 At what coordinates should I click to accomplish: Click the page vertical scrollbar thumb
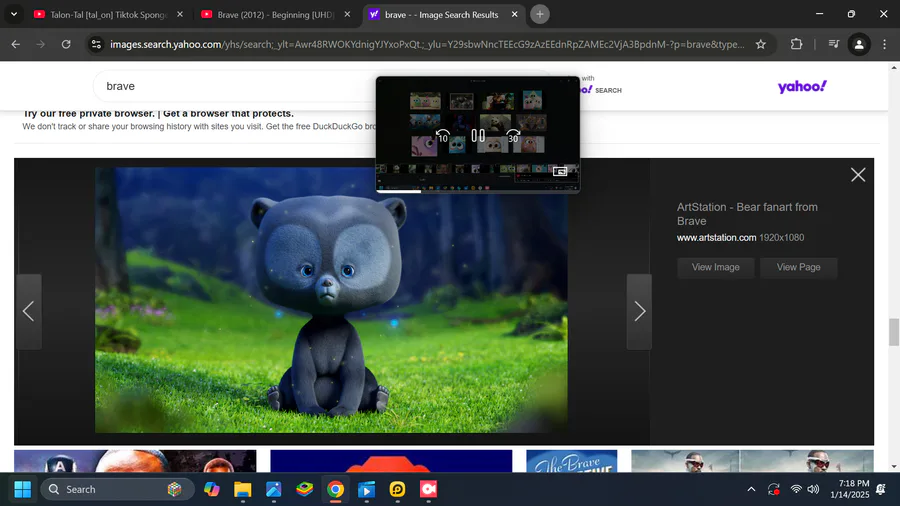click(894, 332)
